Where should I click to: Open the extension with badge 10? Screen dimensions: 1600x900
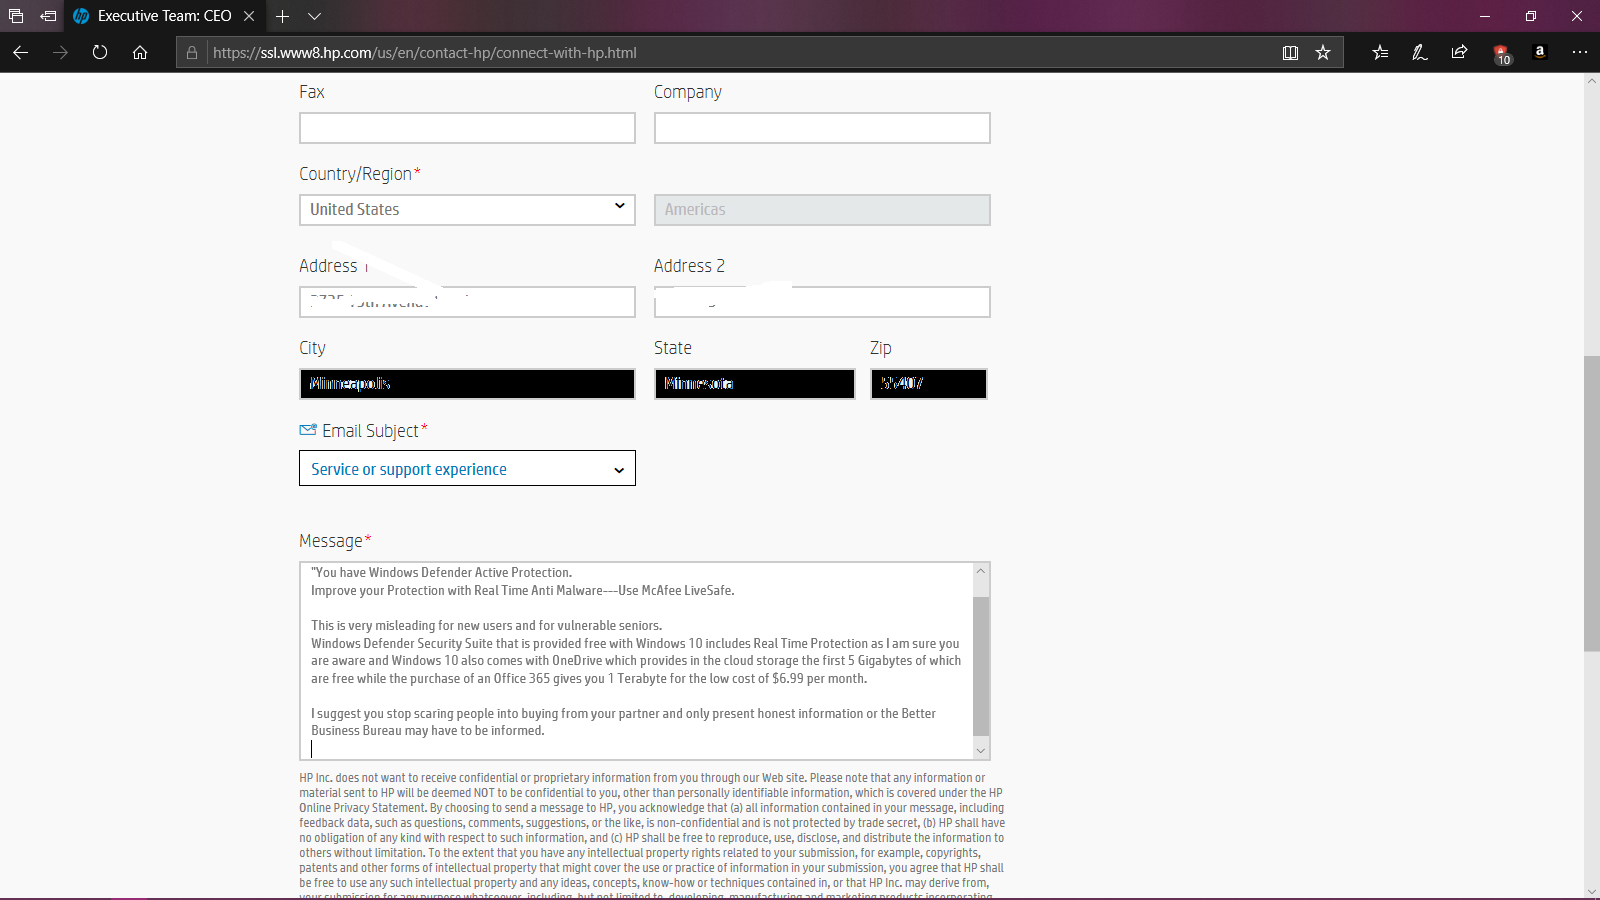tap(1501, 54)
